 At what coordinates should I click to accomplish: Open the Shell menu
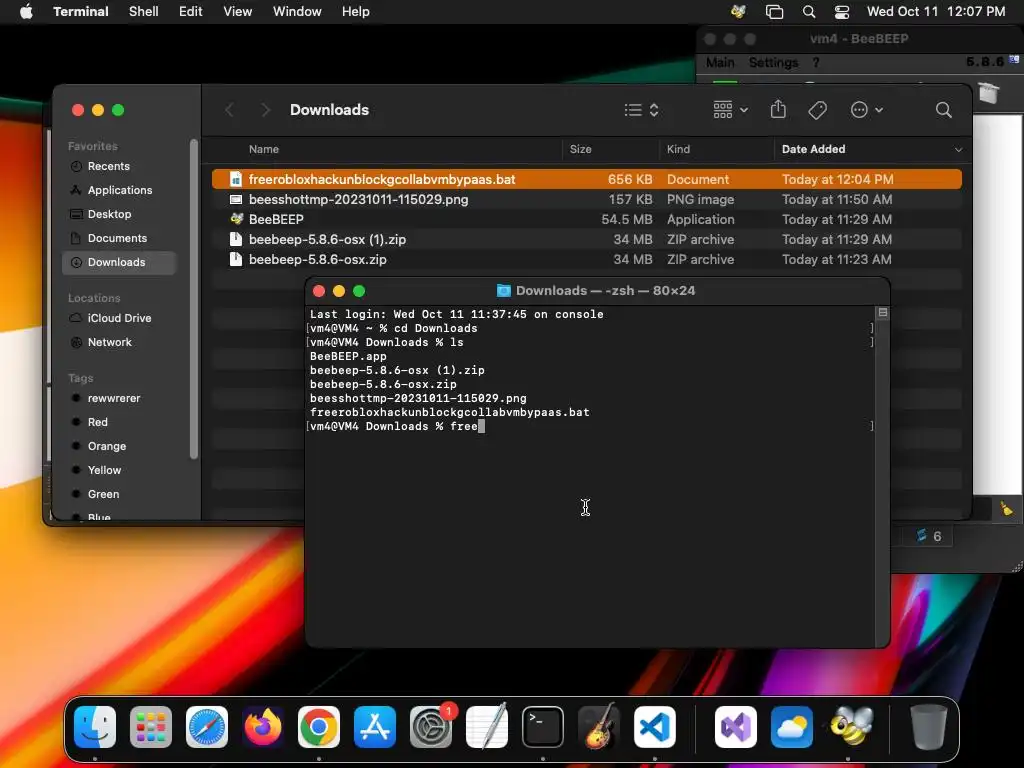[144, 12]
